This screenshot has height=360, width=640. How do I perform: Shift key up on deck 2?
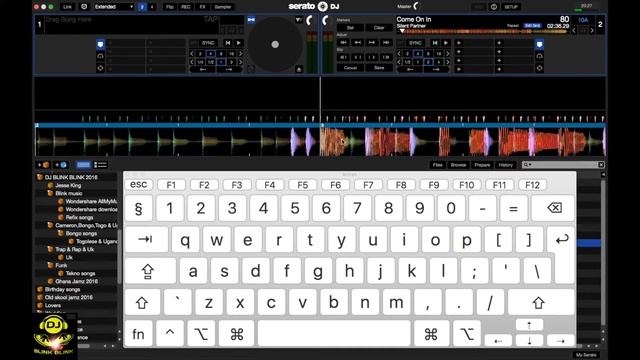point(593,30)
